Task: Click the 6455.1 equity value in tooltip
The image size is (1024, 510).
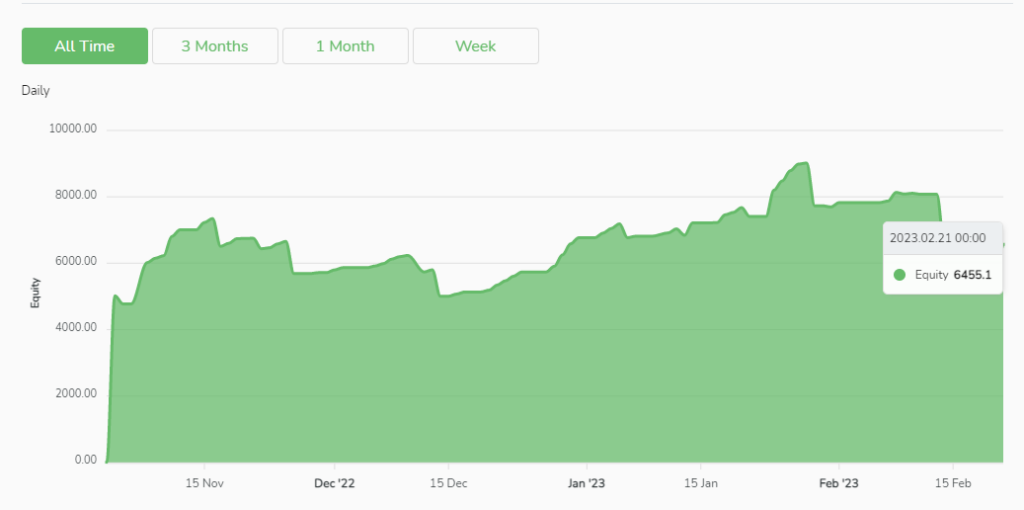Action: click(x=973, y=275)
